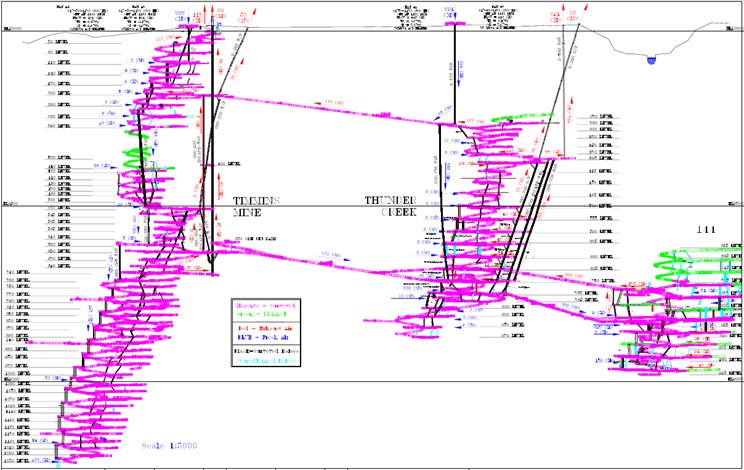The width and height of the screenshot is (744, 470).
Task: Click the blue pond symbol in the pit
Action: 652,61
